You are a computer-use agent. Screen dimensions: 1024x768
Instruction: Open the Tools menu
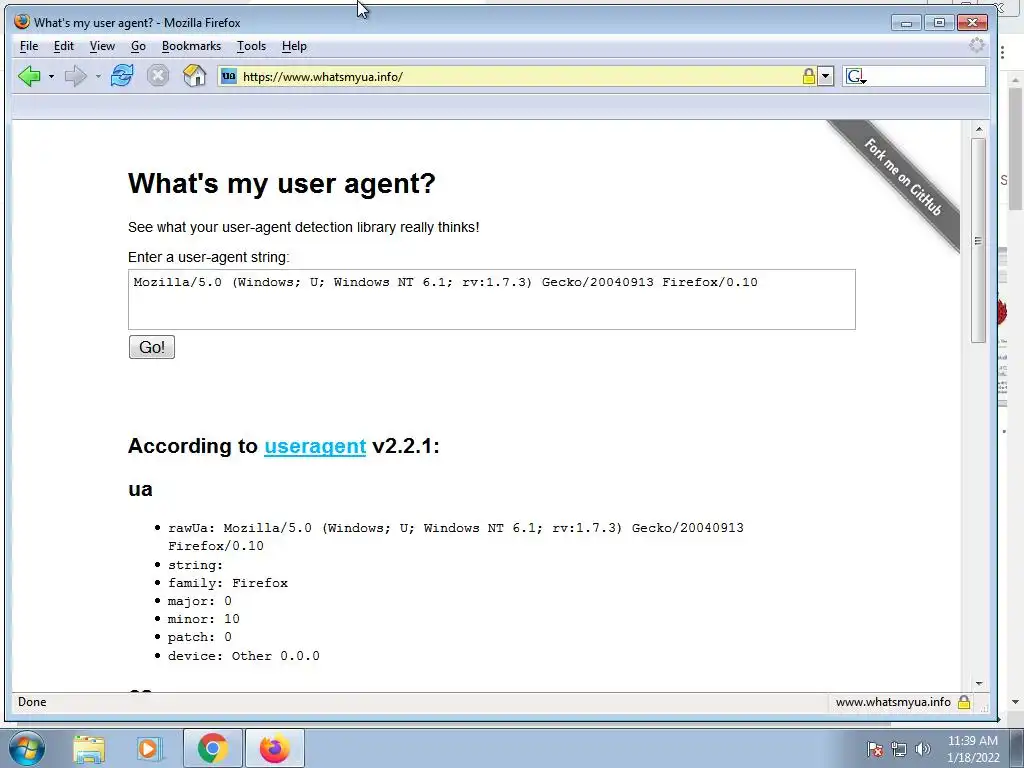pos(251,46)
